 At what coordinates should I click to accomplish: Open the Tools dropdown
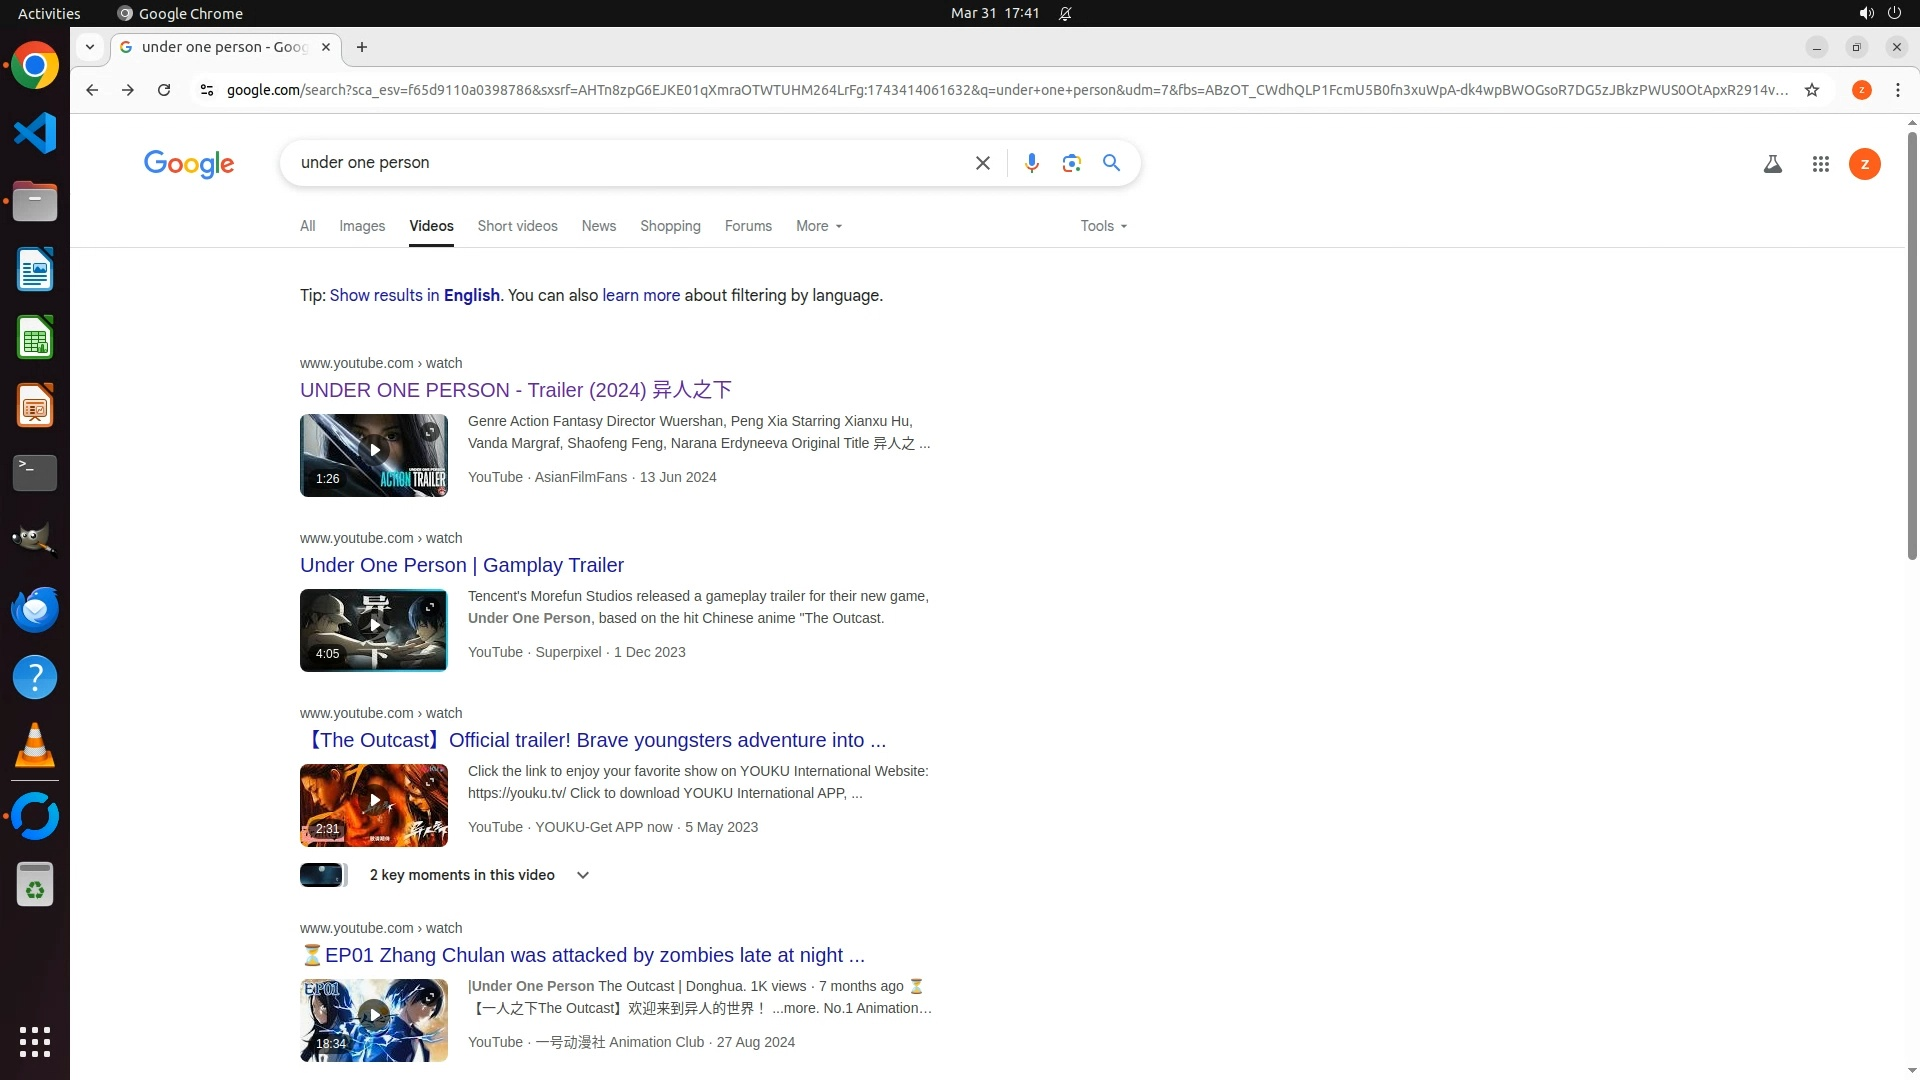[1103, 226]
